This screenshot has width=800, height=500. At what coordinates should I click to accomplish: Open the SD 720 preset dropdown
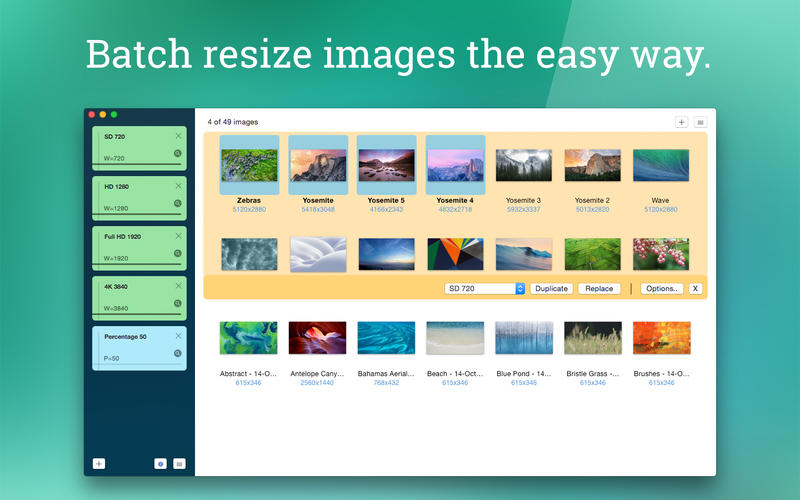pyautogui.click(x=485, y=288)
